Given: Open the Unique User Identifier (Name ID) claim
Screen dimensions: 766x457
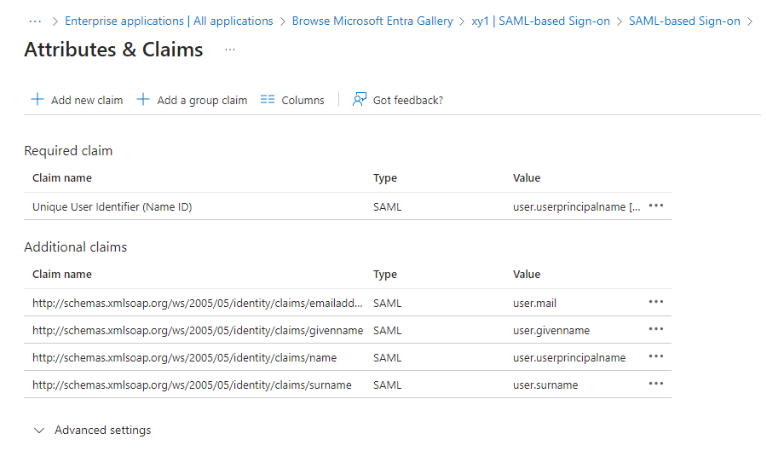Looking at the screenshot, I should point(112,207).
